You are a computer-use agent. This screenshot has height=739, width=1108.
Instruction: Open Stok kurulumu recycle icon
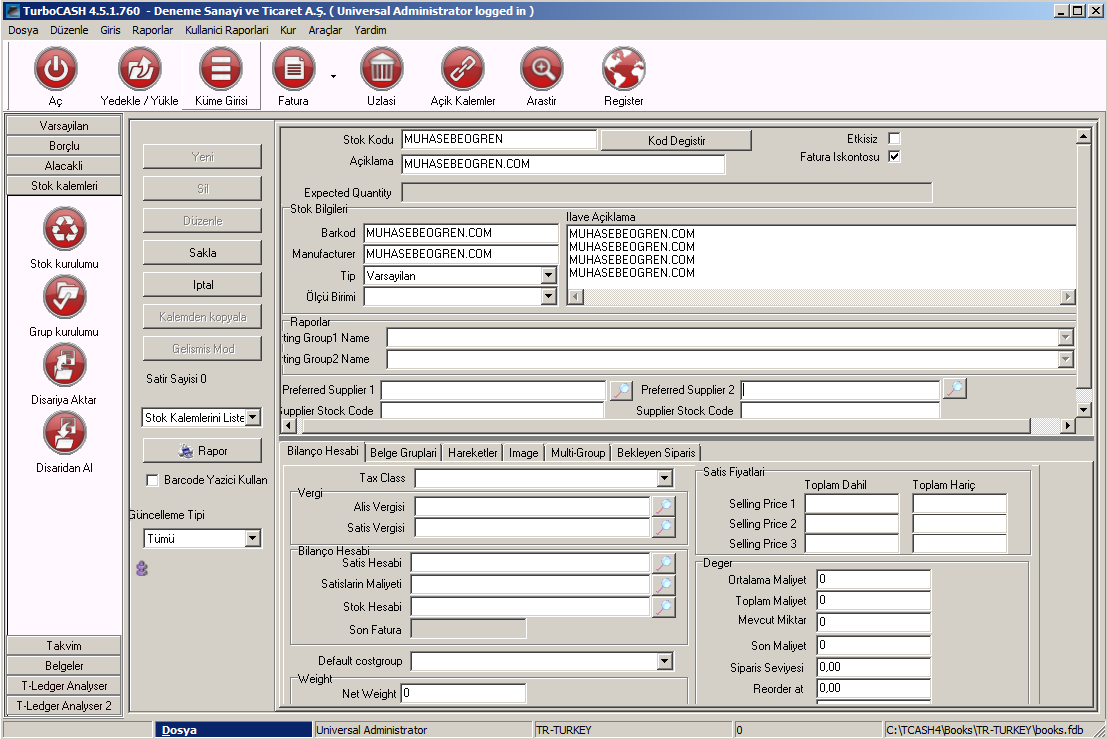click(64, 228)
